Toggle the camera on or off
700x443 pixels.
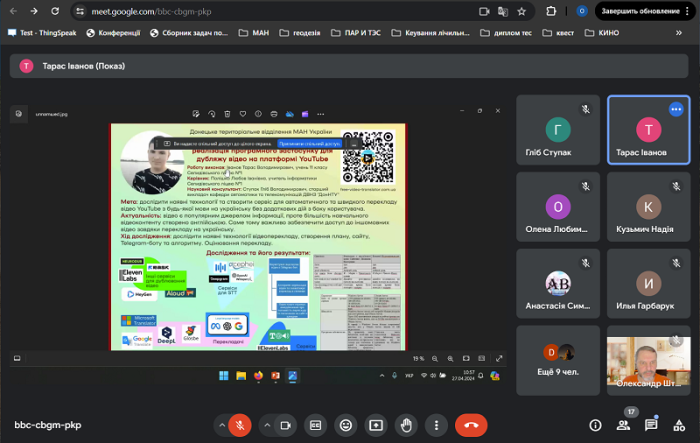[284, 424]
